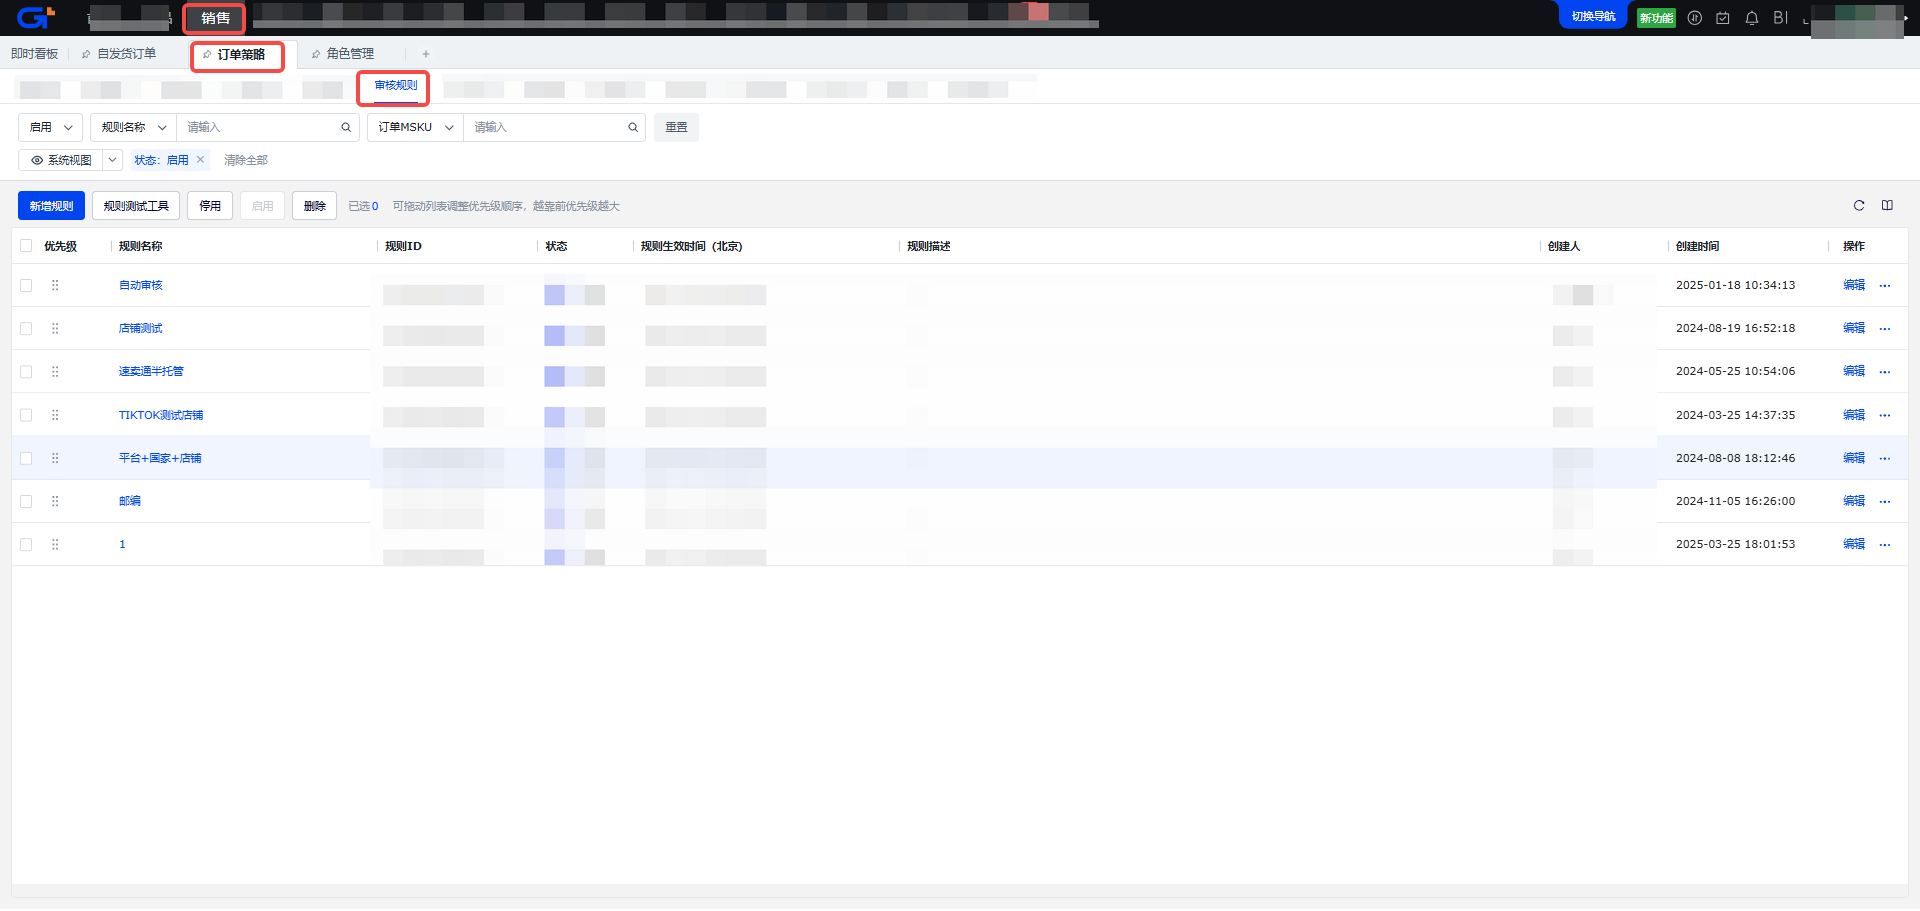The height and width of the screenshot is (911, 1920).
Task: Open the BI module icon
Action: pos(1781,18)
